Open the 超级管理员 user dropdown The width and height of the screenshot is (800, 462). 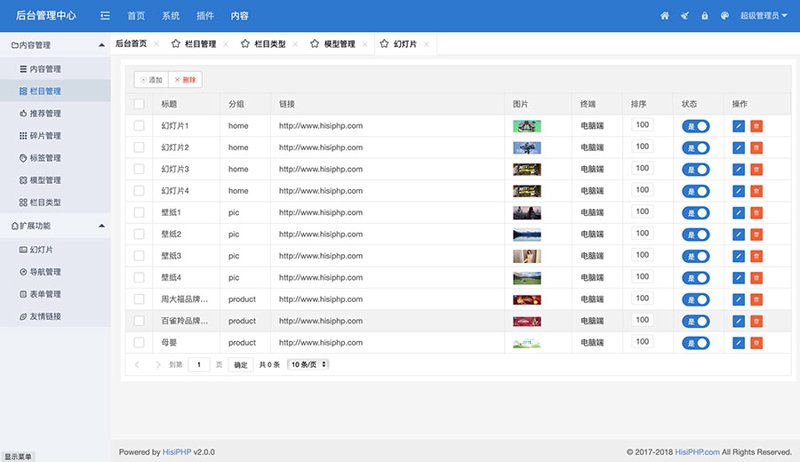[x=764, y=16]
